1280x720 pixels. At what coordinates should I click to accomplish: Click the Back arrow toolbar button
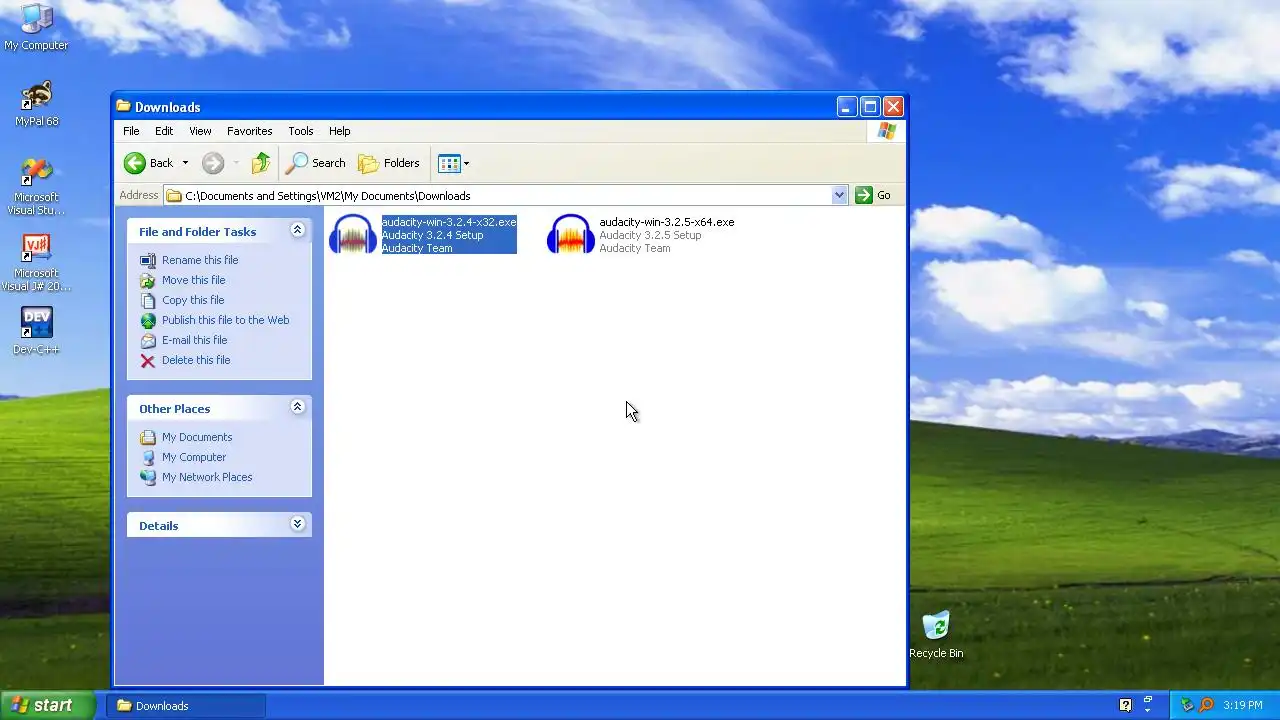148,163
